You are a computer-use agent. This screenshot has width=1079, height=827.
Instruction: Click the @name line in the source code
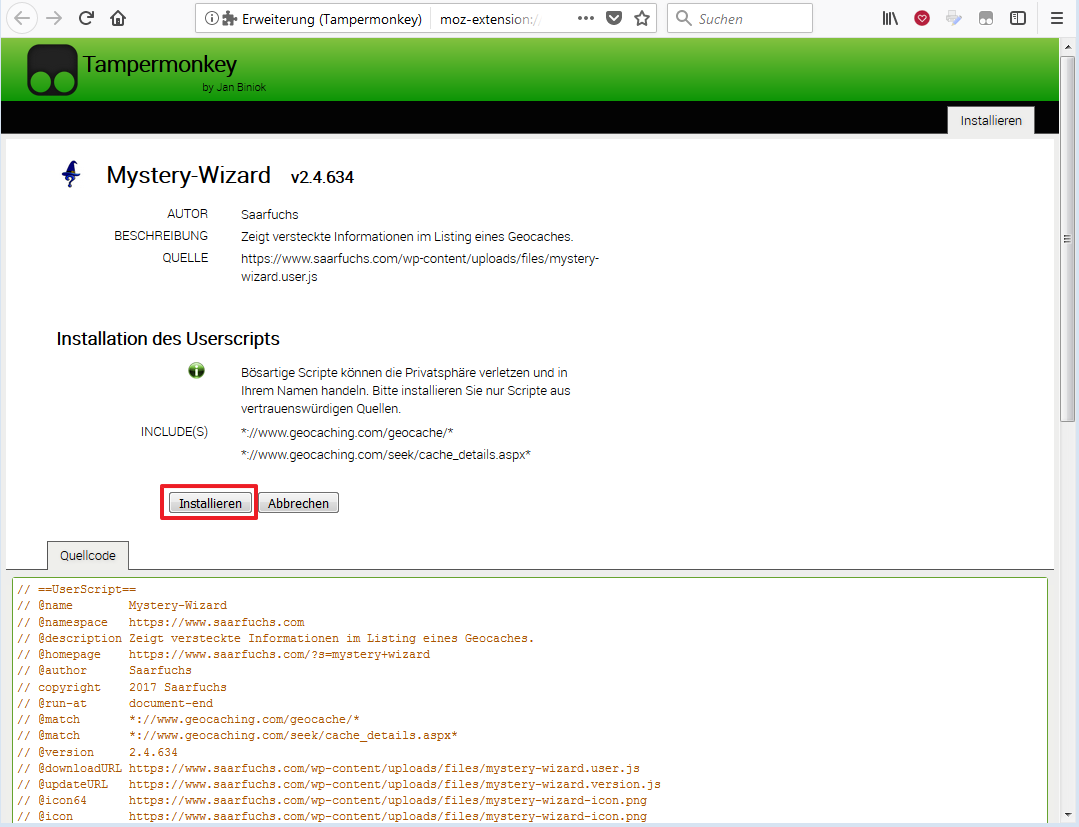click(x=122, y=605)
